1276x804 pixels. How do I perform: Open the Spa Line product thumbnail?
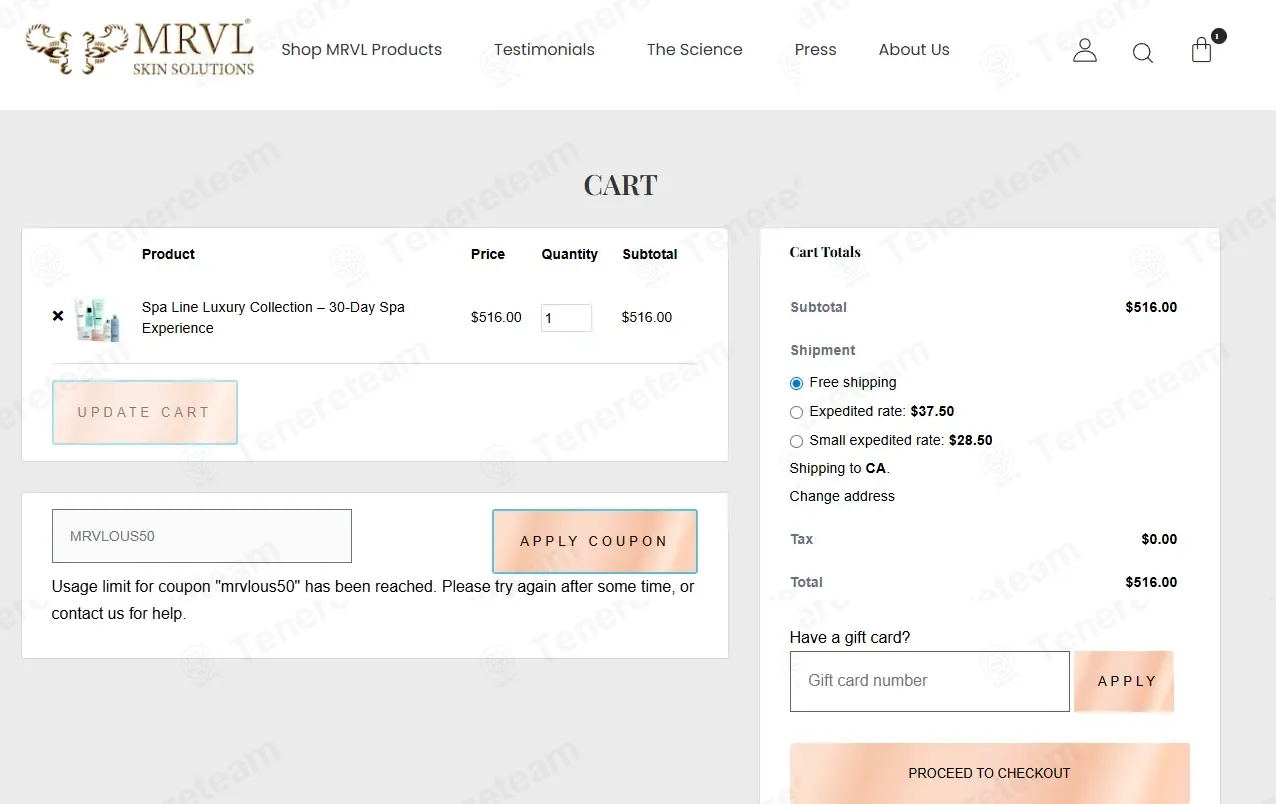click(x=97, y=319)
